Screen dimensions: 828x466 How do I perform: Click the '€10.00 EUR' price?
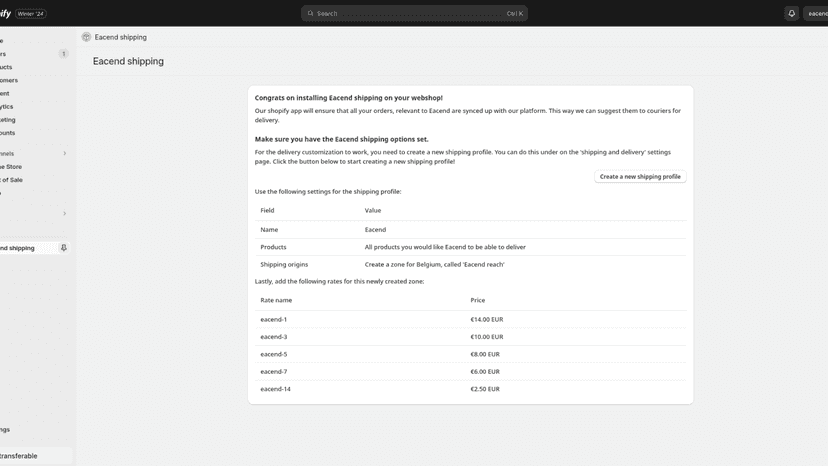(x=487, y=337)
